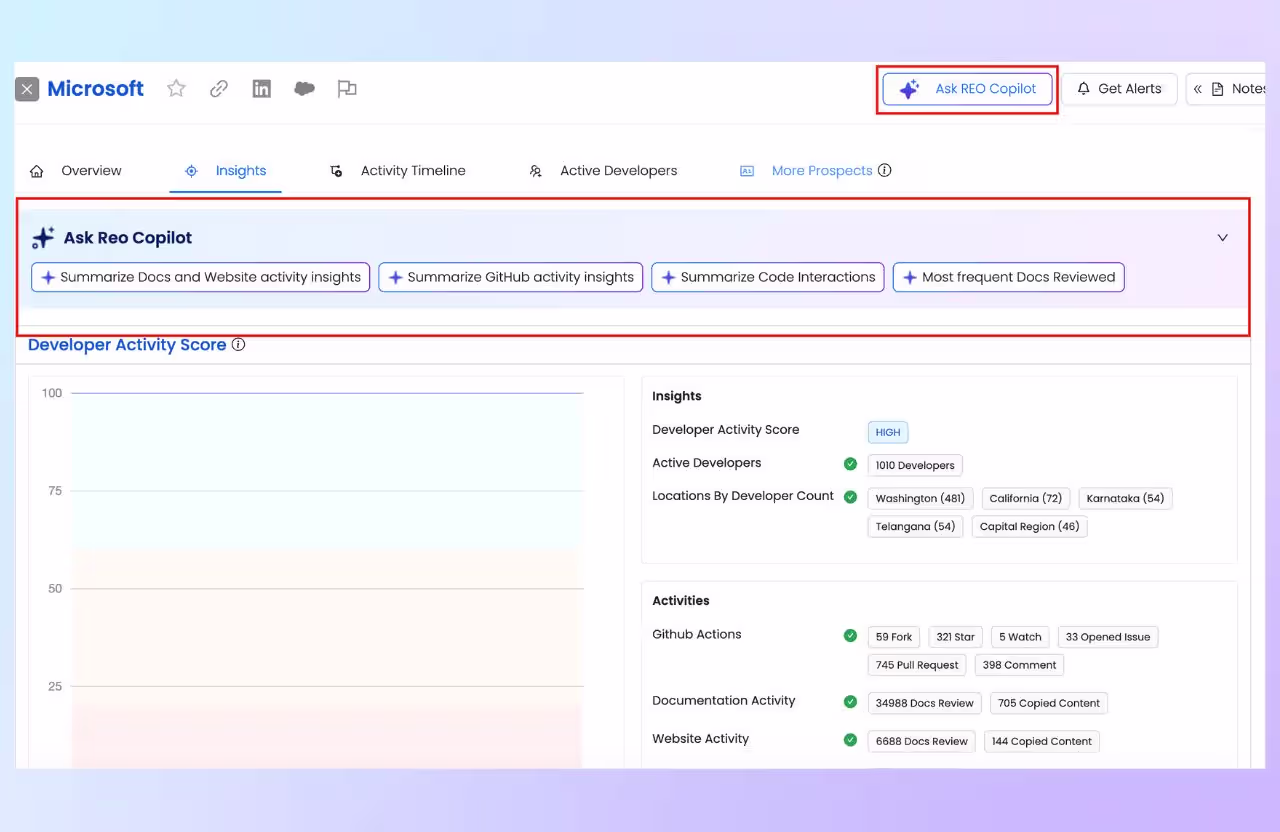Click the 6688 Docs Review tag
Image resolution: width=1280 pixels, height=832 pixels.
click(x=922, y=741)
